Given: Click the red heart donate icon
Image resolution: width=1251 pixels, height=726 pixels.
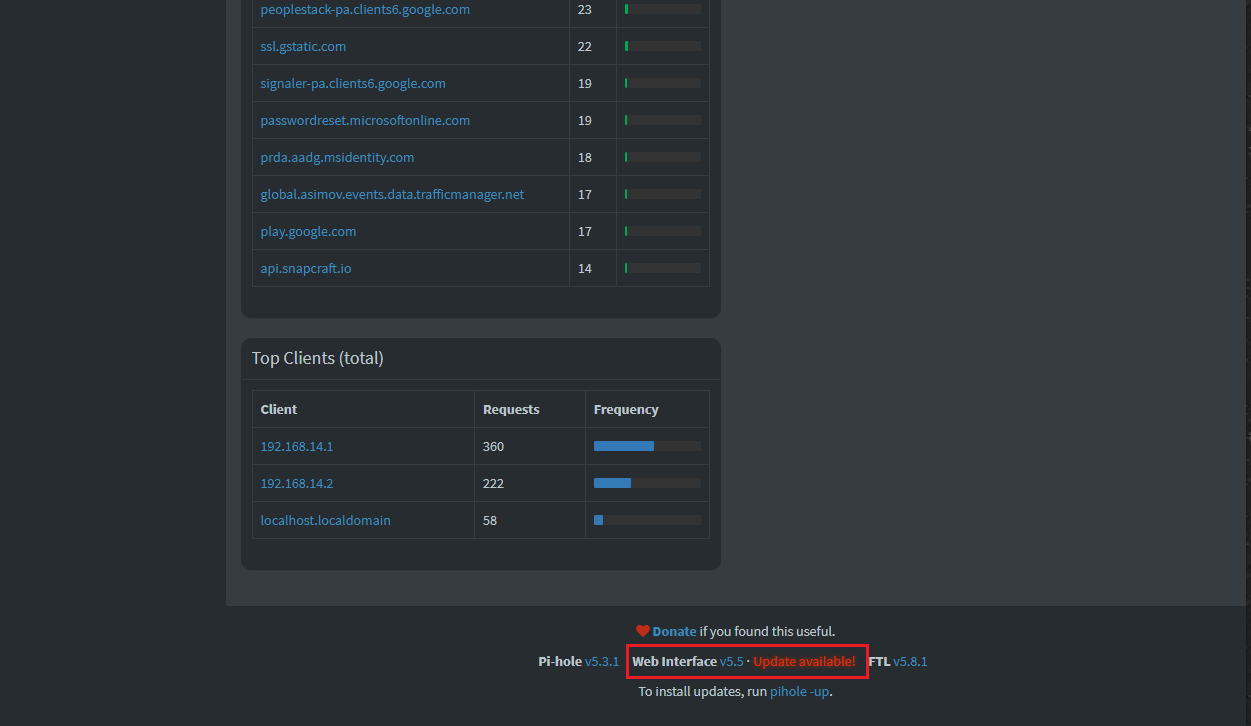Looking at the screenshot, I should (x=643, y=631).
